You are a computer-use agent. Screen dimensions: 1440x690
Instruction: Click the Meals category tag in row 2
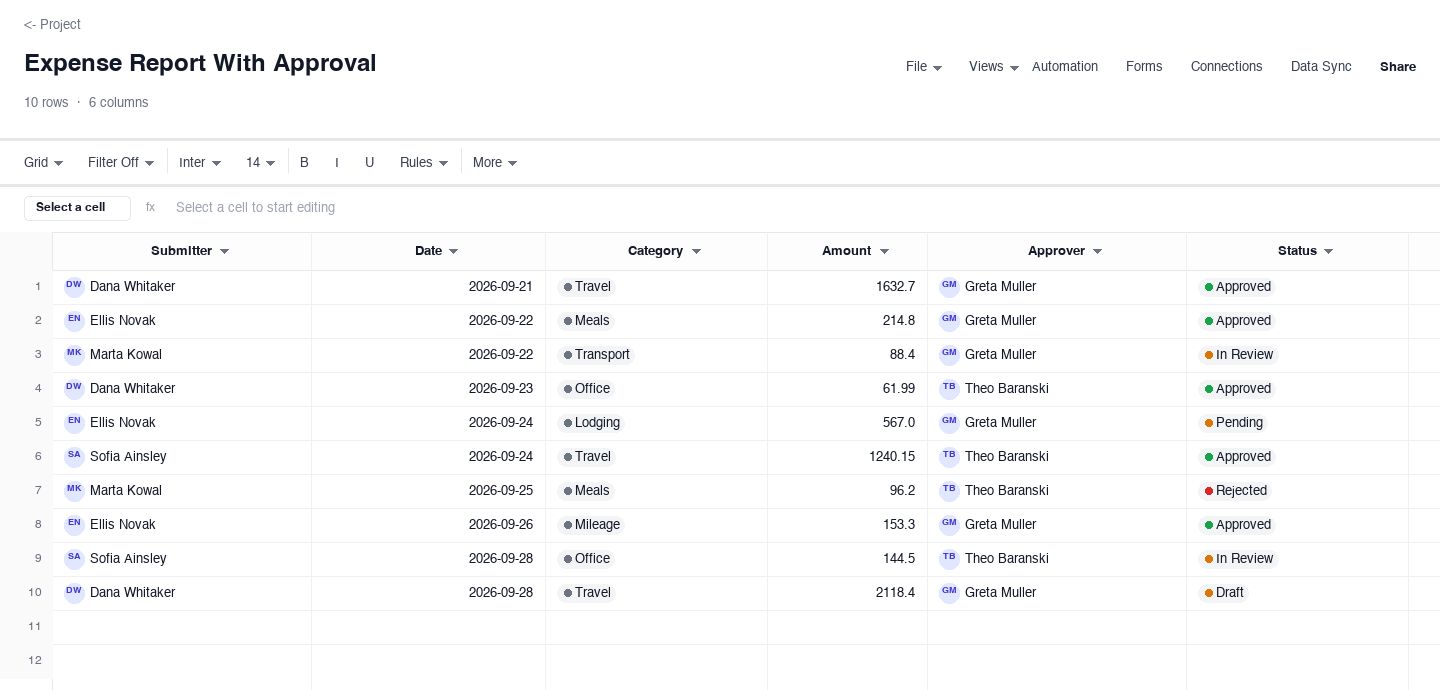pyautogui.click(x=586, y=321)
